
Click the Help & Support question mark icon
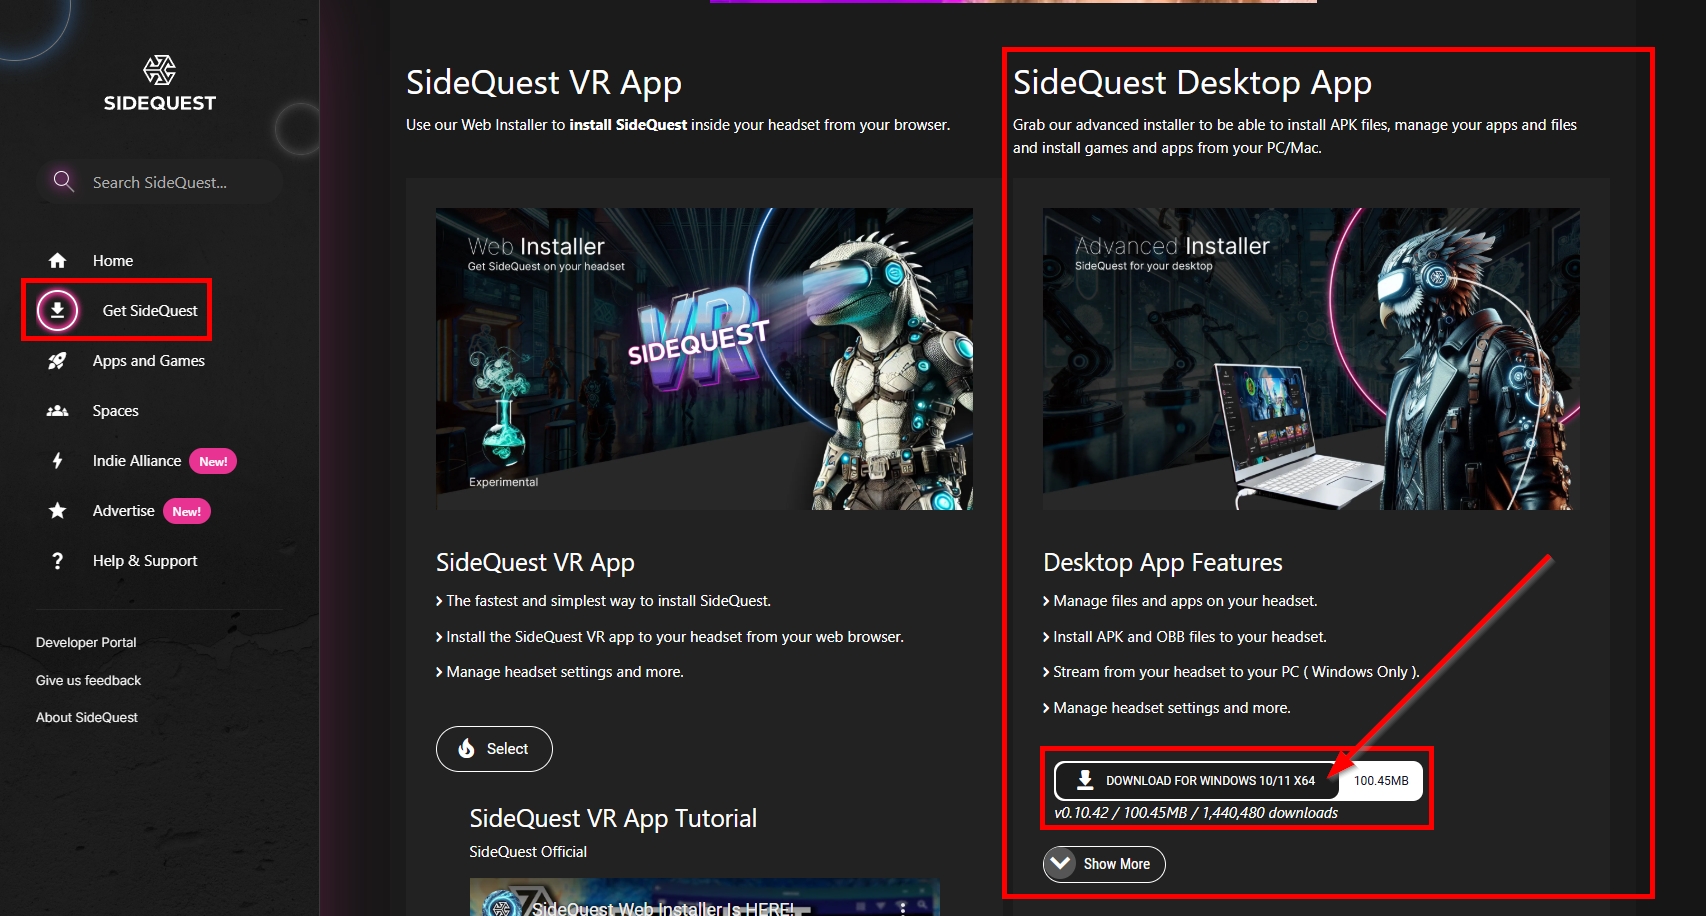tap(58, 561)
